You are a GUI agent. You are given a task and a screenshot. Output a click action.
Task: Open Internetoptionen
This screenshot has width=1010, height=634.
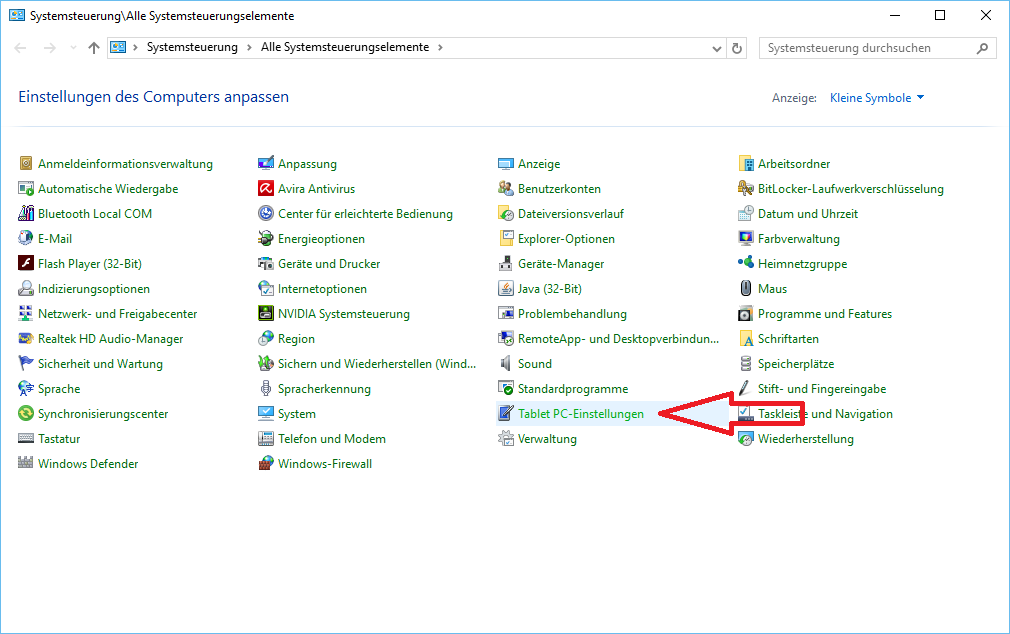[322, 289]
